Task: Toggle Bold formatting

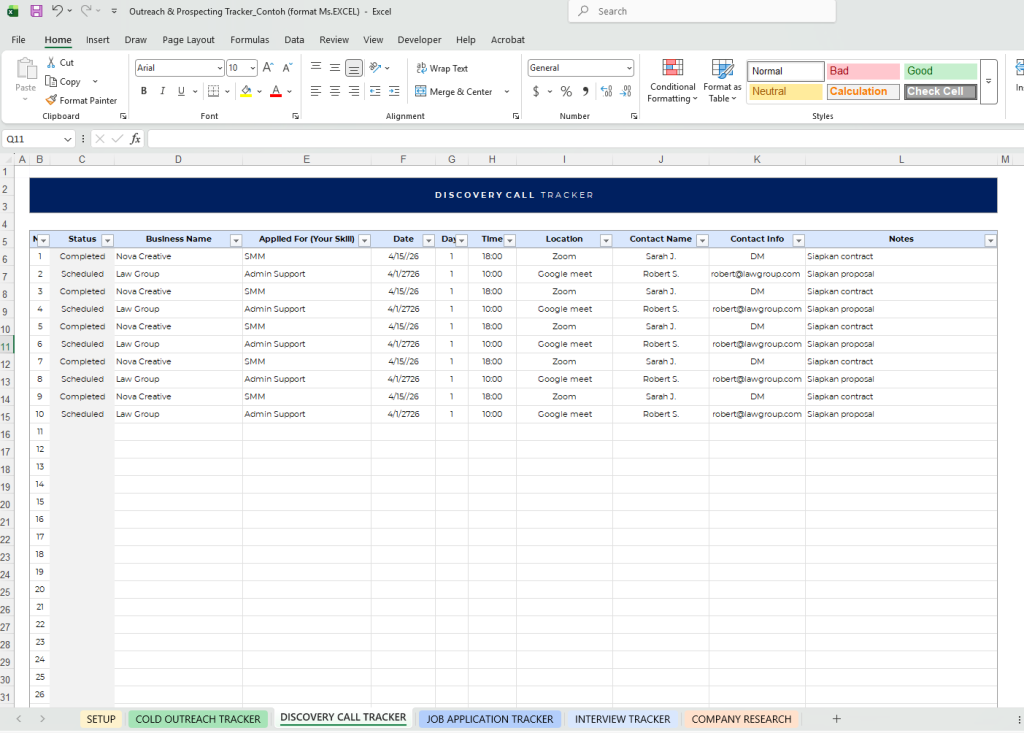Action: pos(144,91)
